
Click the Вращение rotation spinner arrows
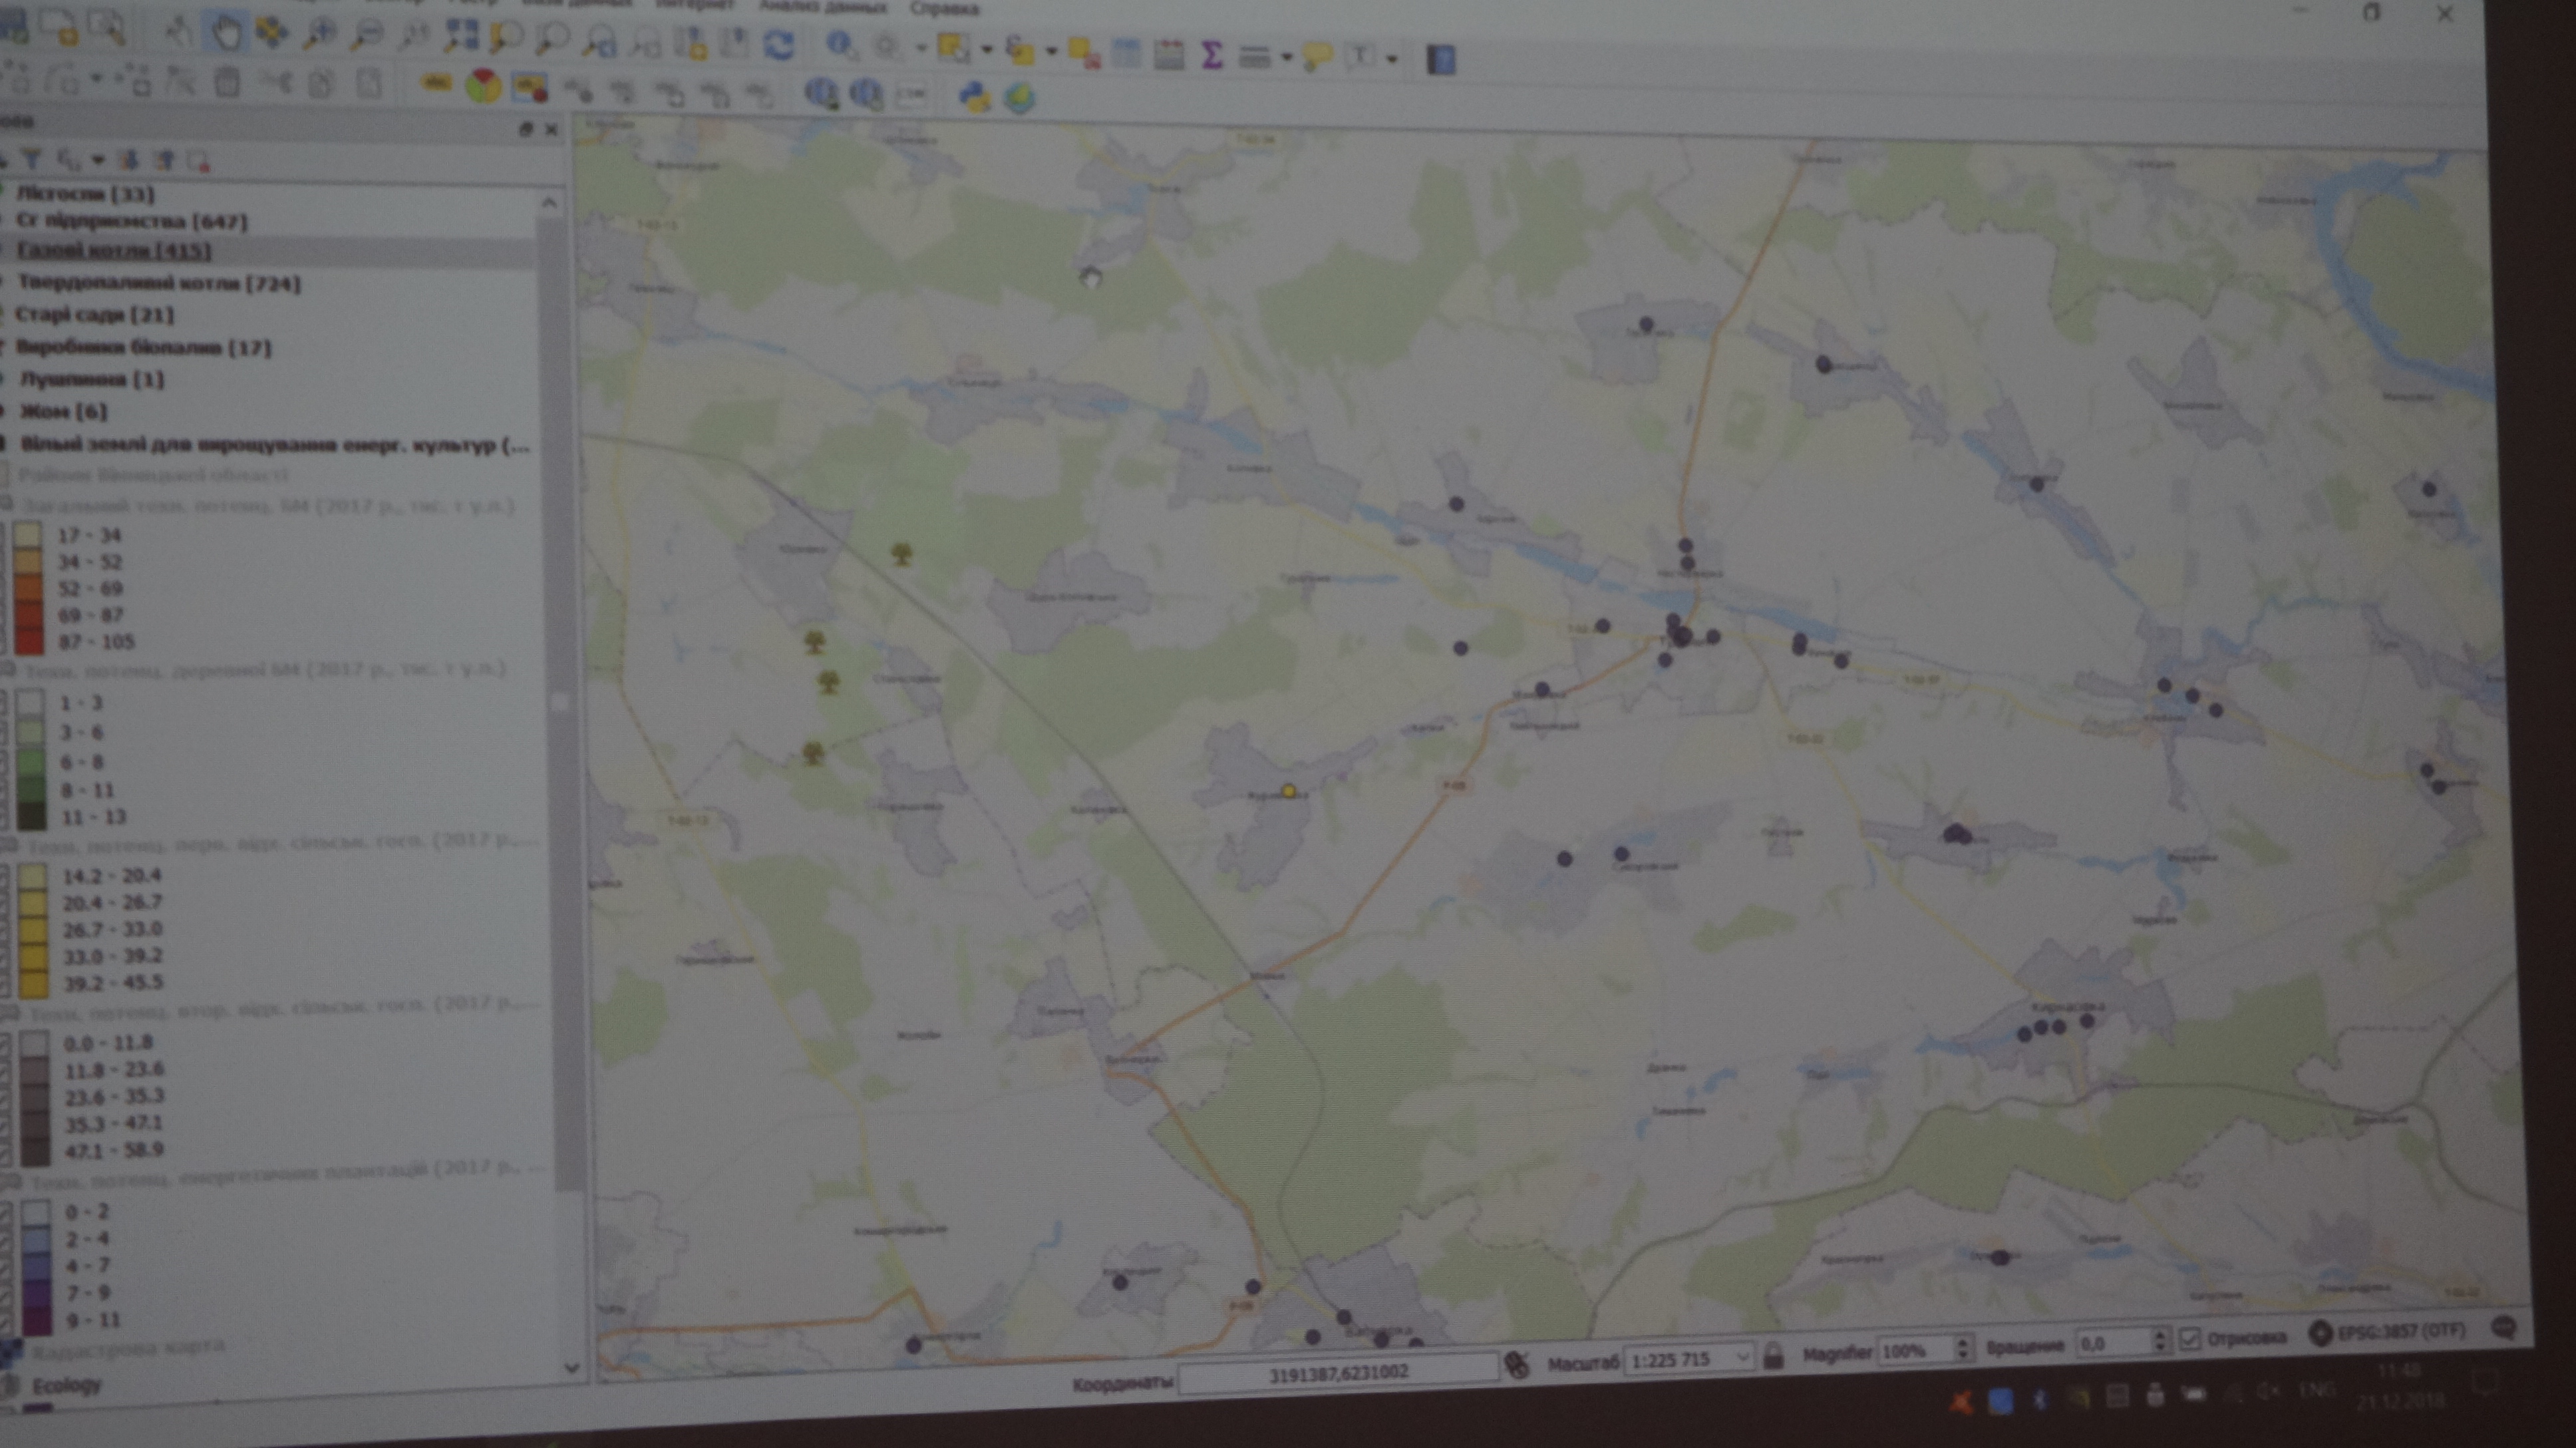click(2160, 1340)
